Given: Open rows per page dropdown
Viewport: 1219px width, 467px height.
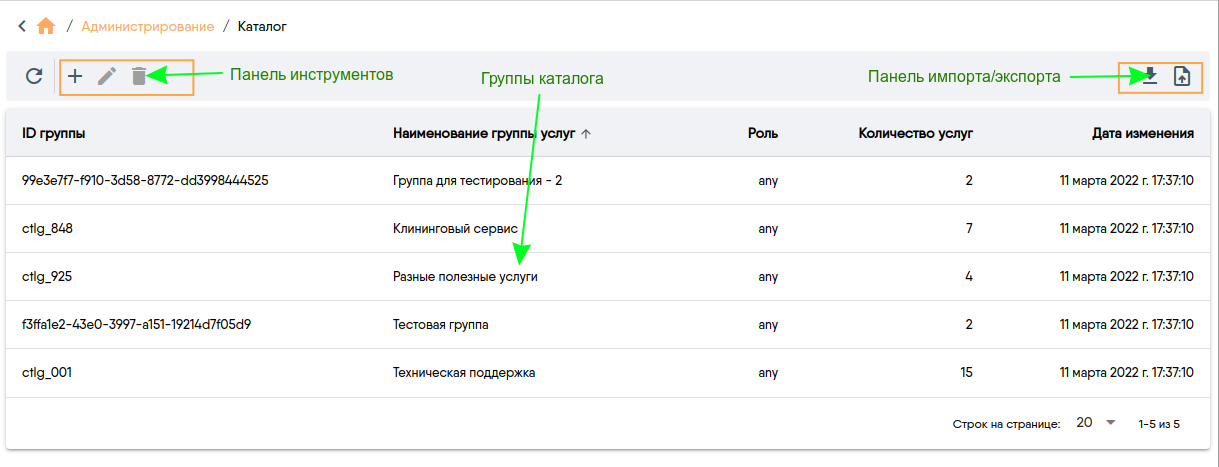Looking at the screenshot, I should point(1096,423).
